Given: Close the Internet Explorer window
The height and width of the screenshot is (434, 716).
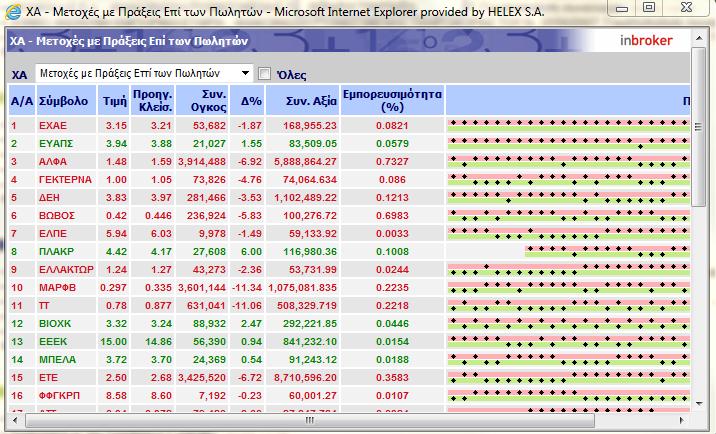Looking at the screenshot, I should click(x=686, y=7).
